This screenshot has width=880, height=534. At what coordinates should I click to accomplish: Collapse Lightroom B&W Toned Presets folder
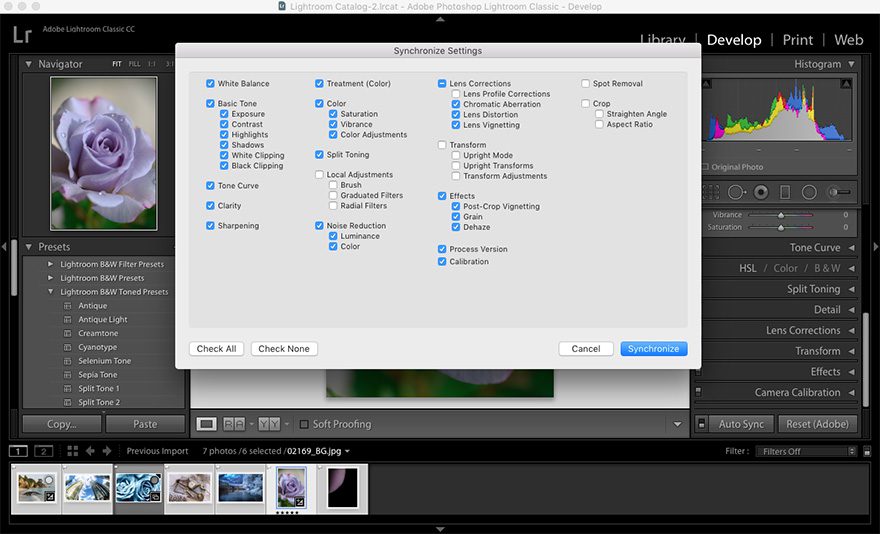[x=50, y=292]
